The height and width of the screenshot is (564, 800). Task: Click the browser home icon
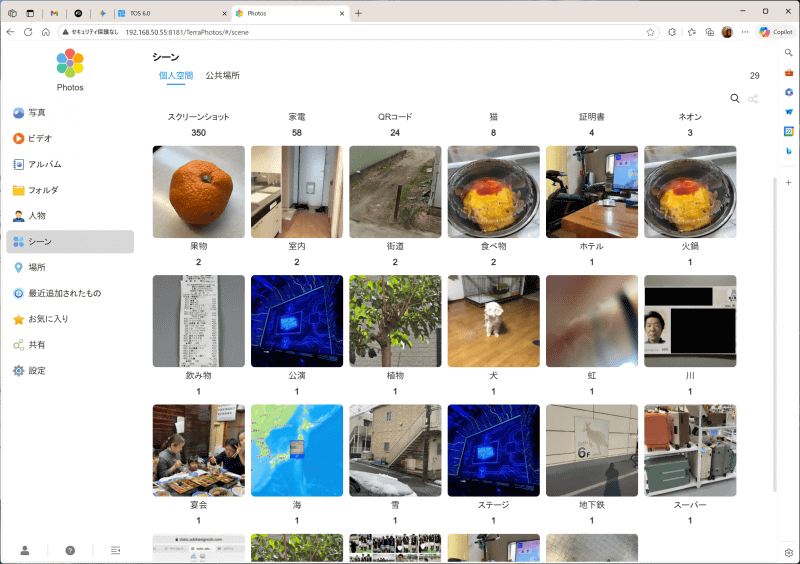coord(46,32)
